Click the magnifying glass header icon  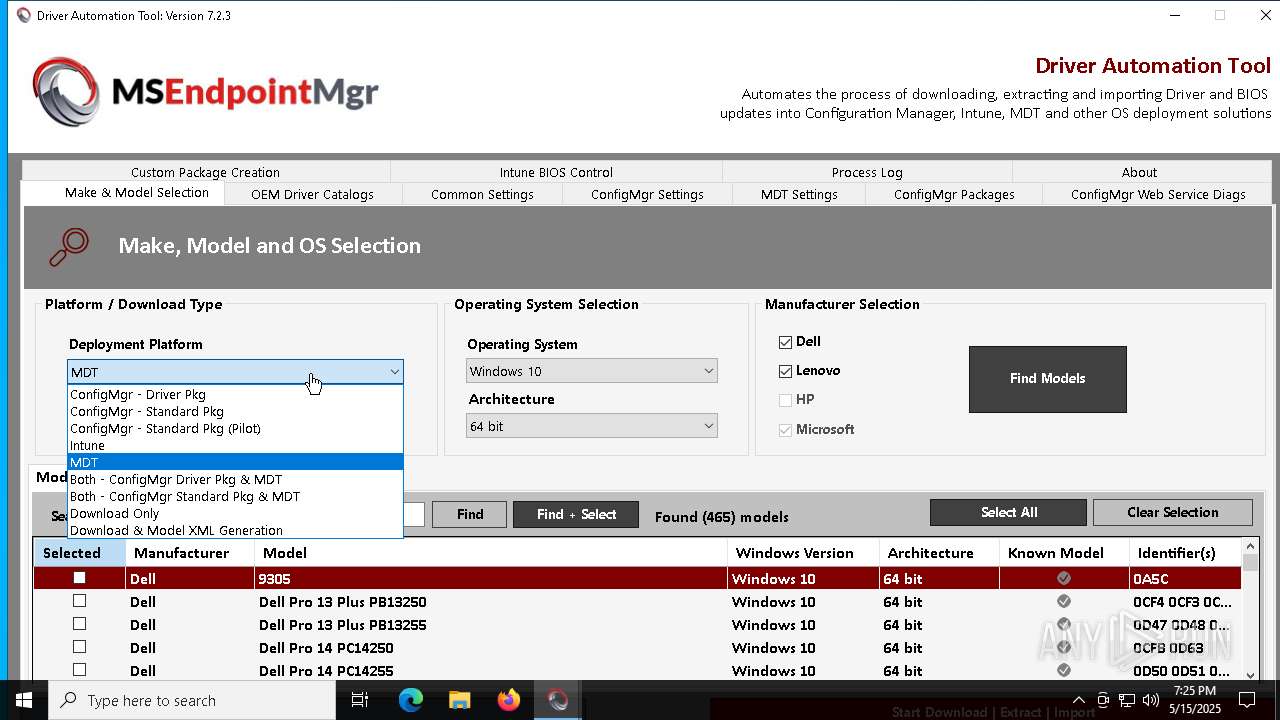pyautogui.click(x=69, y=246)
